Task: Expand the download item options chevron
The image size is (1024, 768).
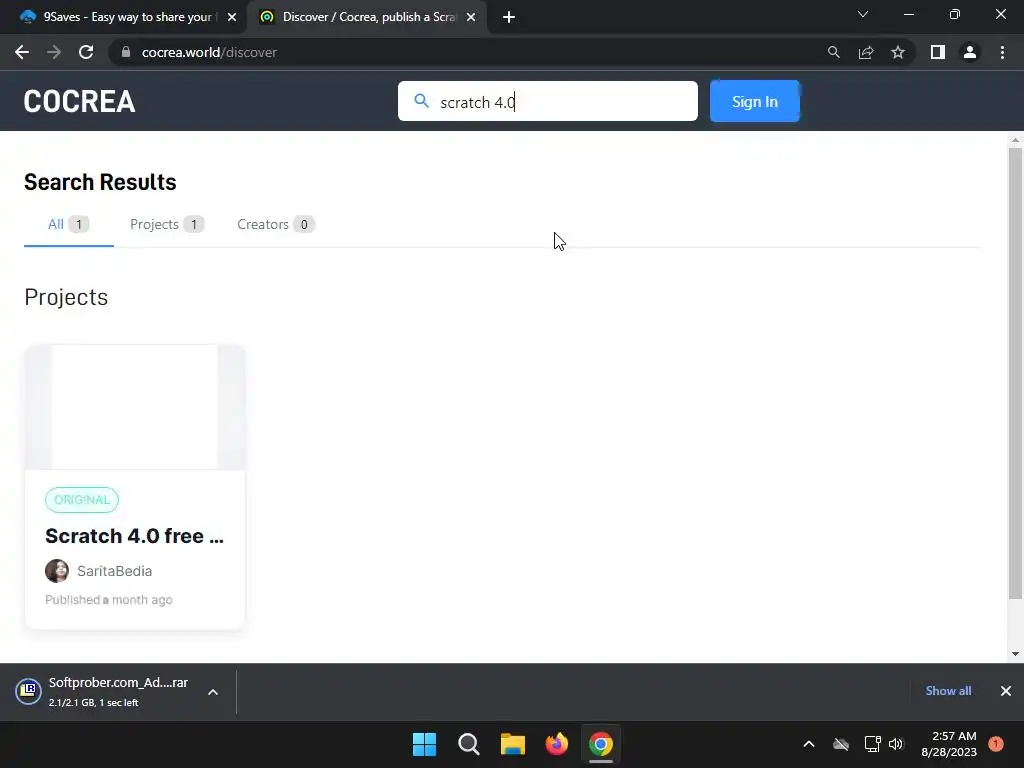Action: point(213,692)
